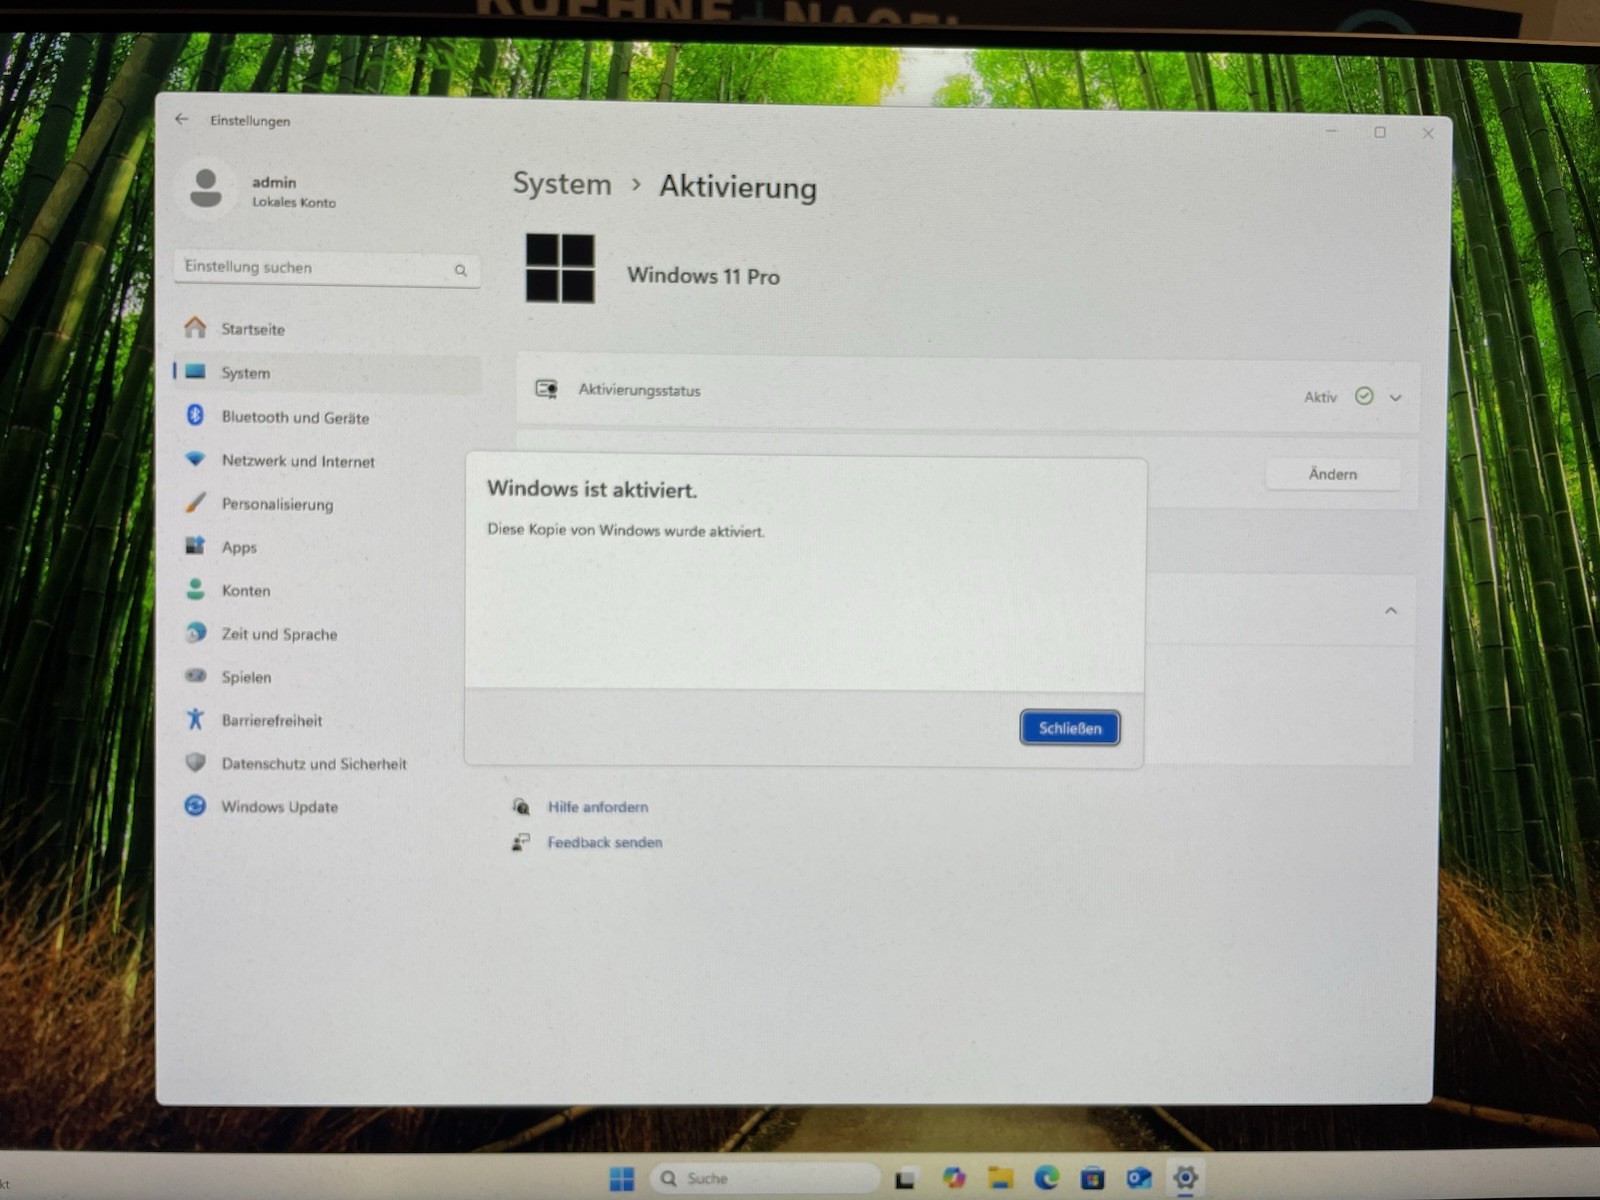The image size is (1600, 1200).
Task: Open the Windows Start button in taskbar
Action: coord(622,1179)
